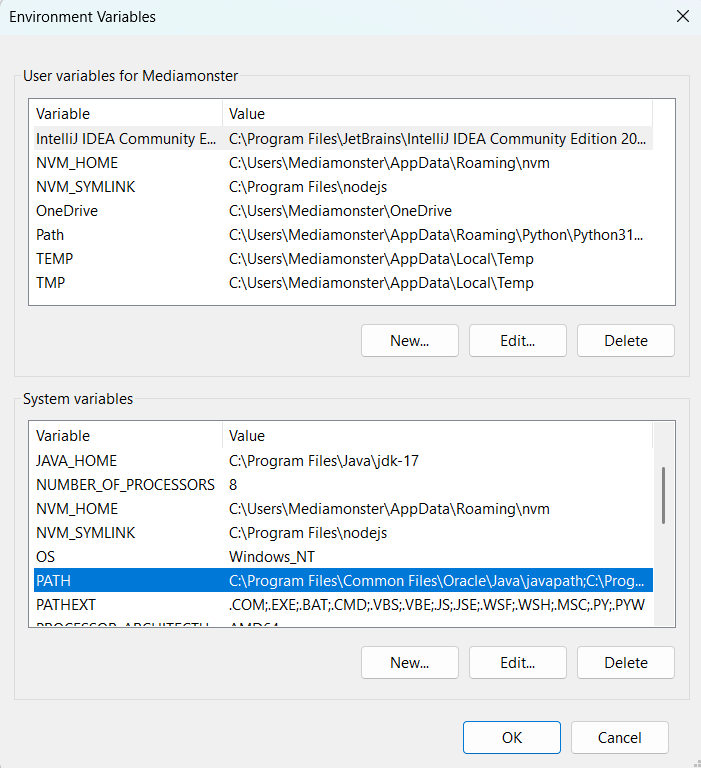Image resolution: width=701 pixels, height=768 pixels.
Task: Select the NUMBER_OF_PROCESSORS system variable
Action: (x=343, y=484)
